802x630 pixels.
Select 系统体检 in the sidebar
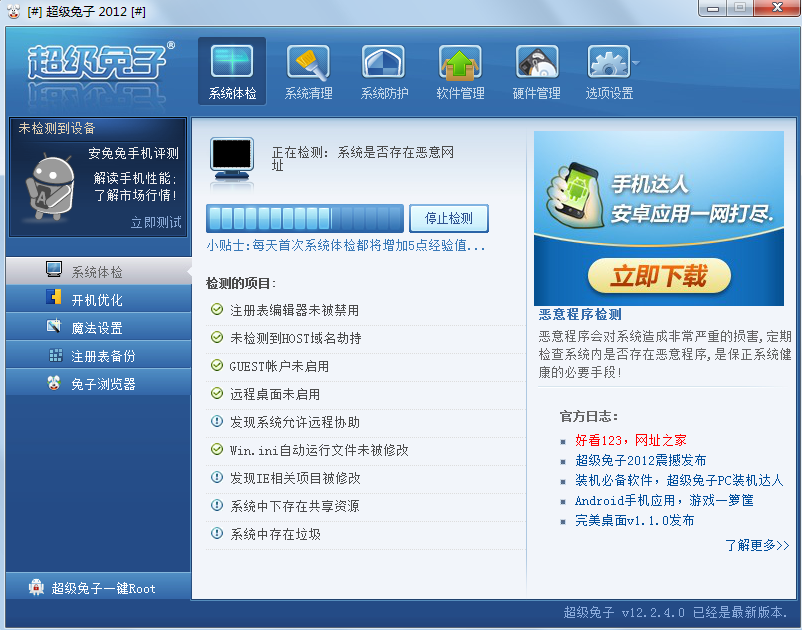click(98, 271)
